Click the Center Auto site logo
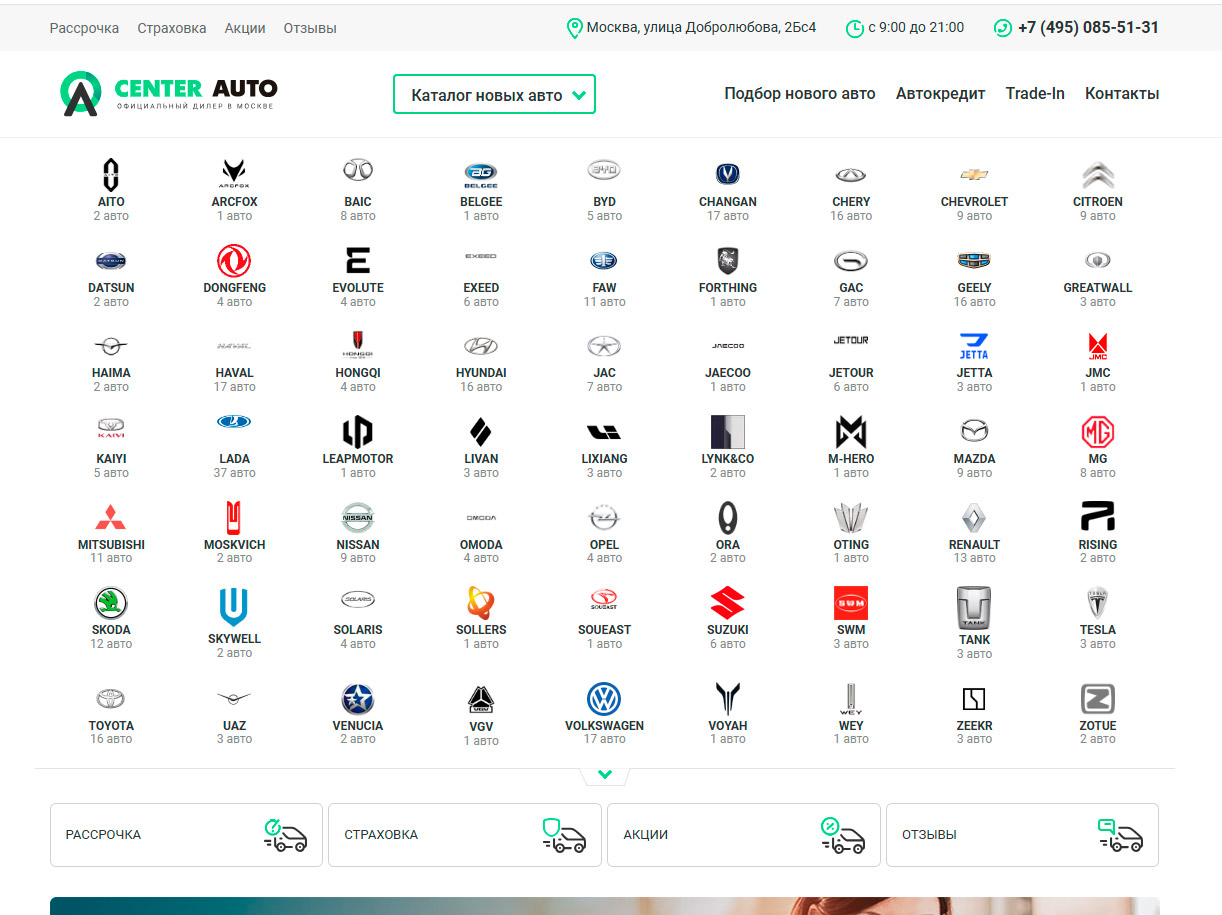Viewport: 1222px width, 915px height. pyautogui.click(x=168, y=94)
